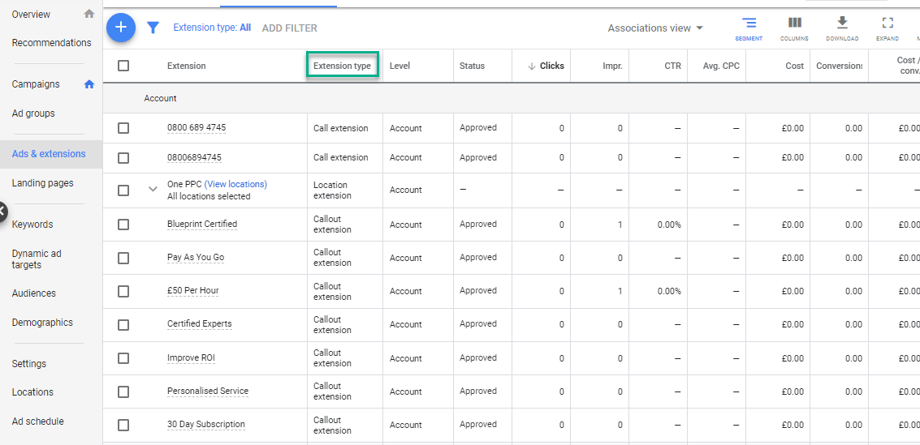This screenshot has height=445, width=920.
Task: Click the blue home icon beside Campaigns
Action: [x=89, y=84]
